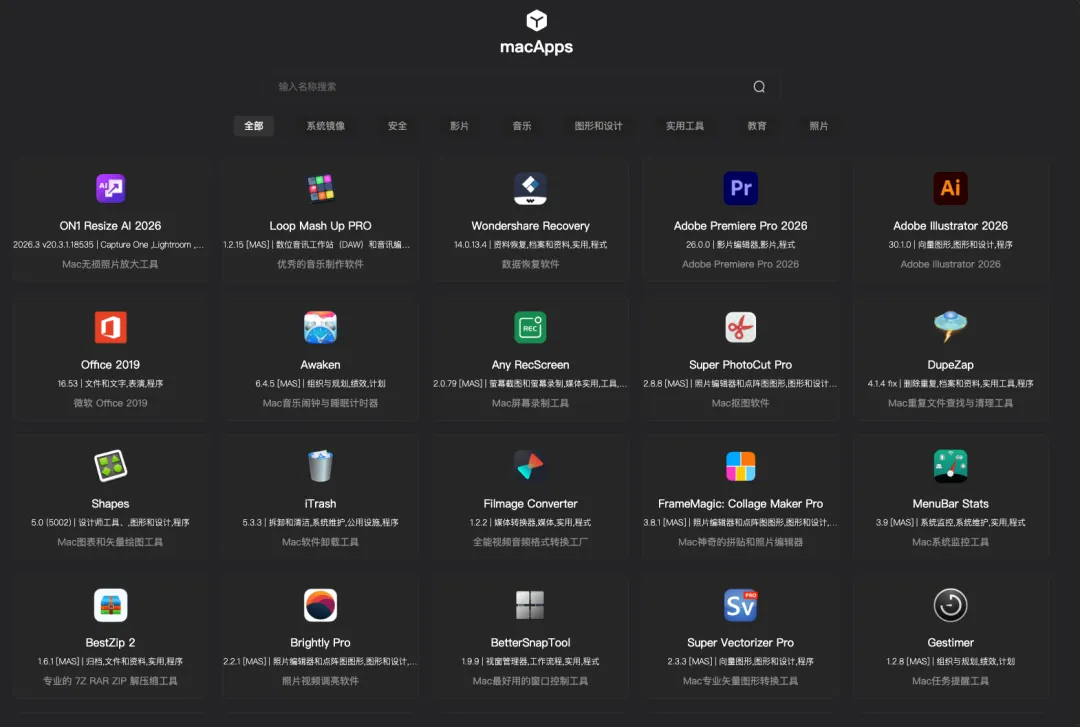Switch to the 系统镜像 tab
This screenshot has width=1080, height=727.
[x=326, y=126]
